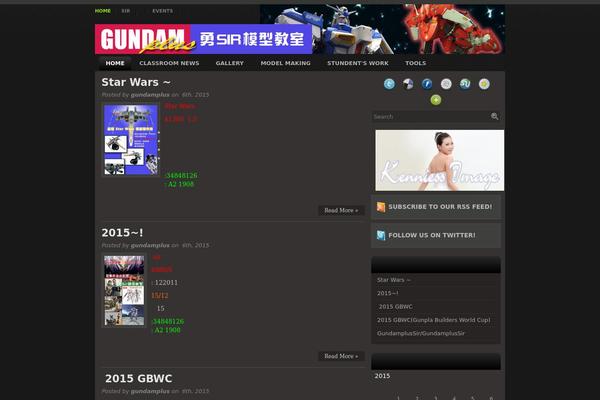Open the StumbleUpon share icon
The height and width of the screenshot is (400, 600).
465,84
